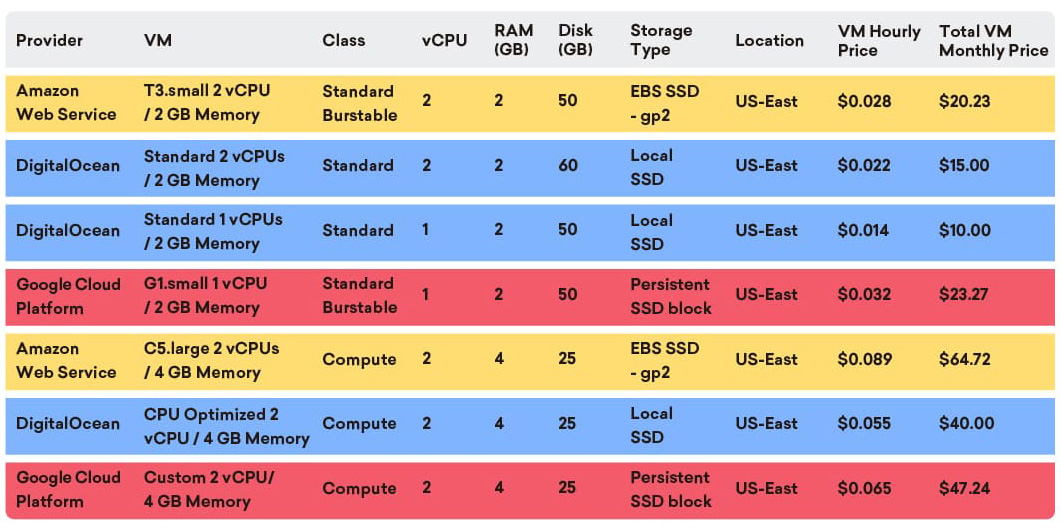Select the Custom 2 vCPU cell
This screenshot has width=1061, height=530.
tap(208, 489)
